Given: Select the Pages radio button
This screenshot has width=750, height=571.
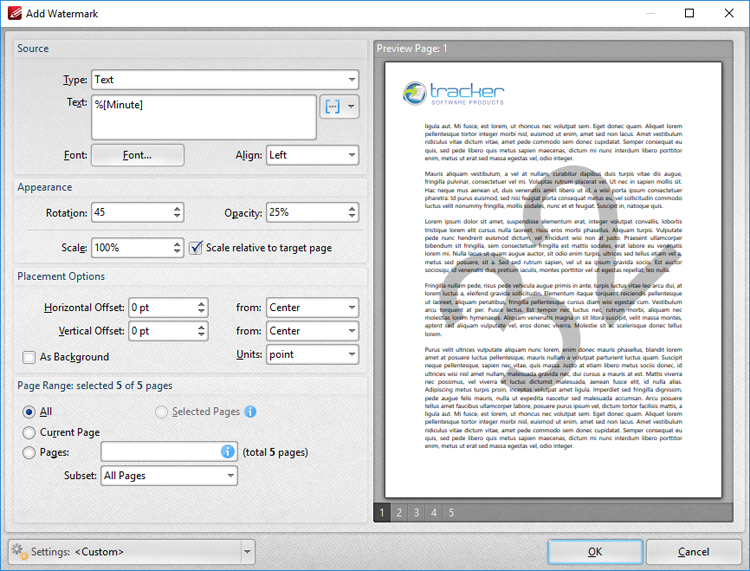Looking at the screenshot, I should (29, 452).
